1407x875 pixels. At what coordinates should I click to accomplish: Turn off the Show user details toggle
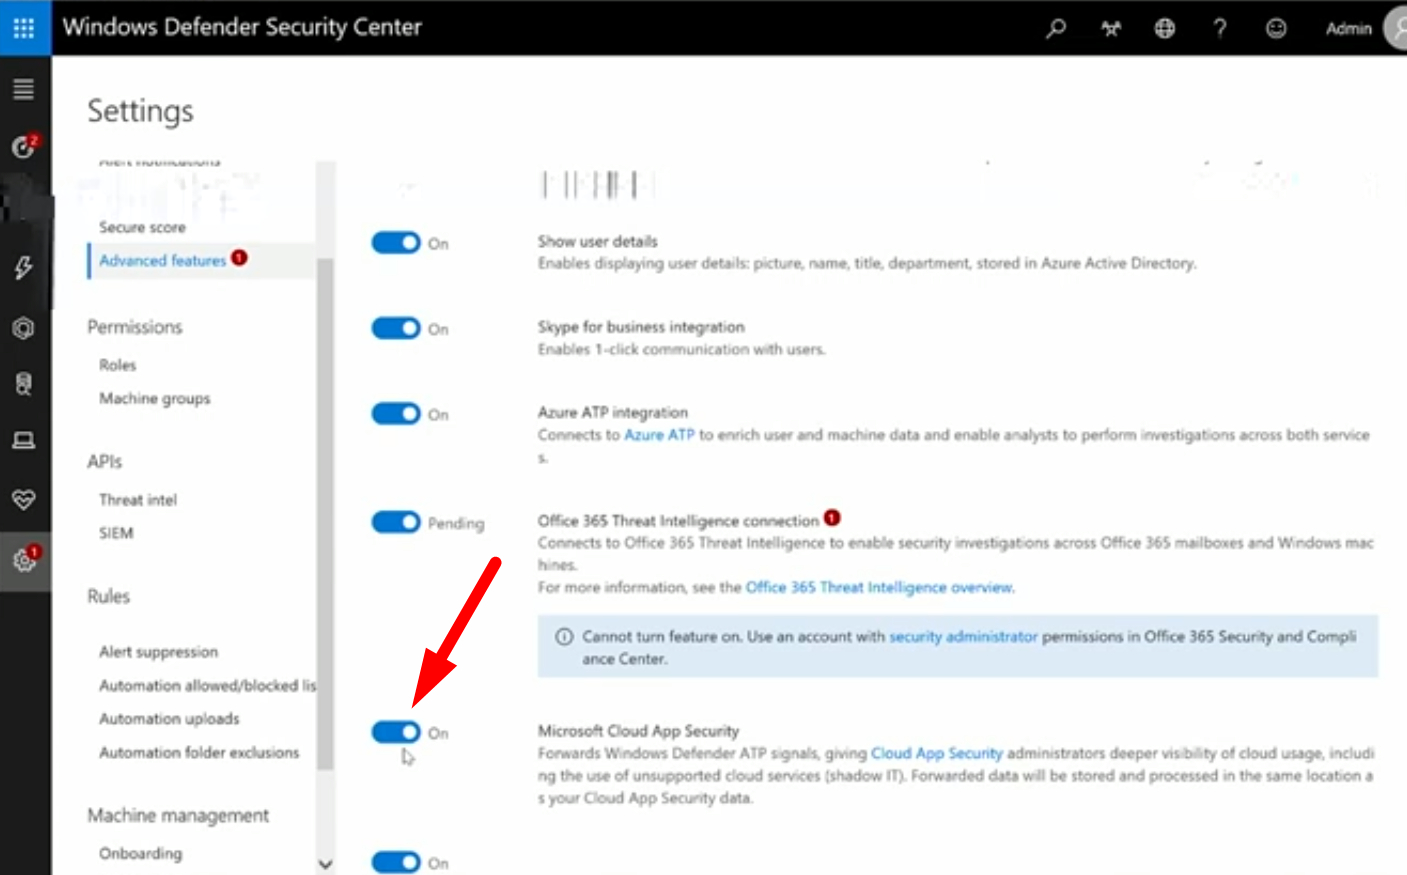[396, 243]
